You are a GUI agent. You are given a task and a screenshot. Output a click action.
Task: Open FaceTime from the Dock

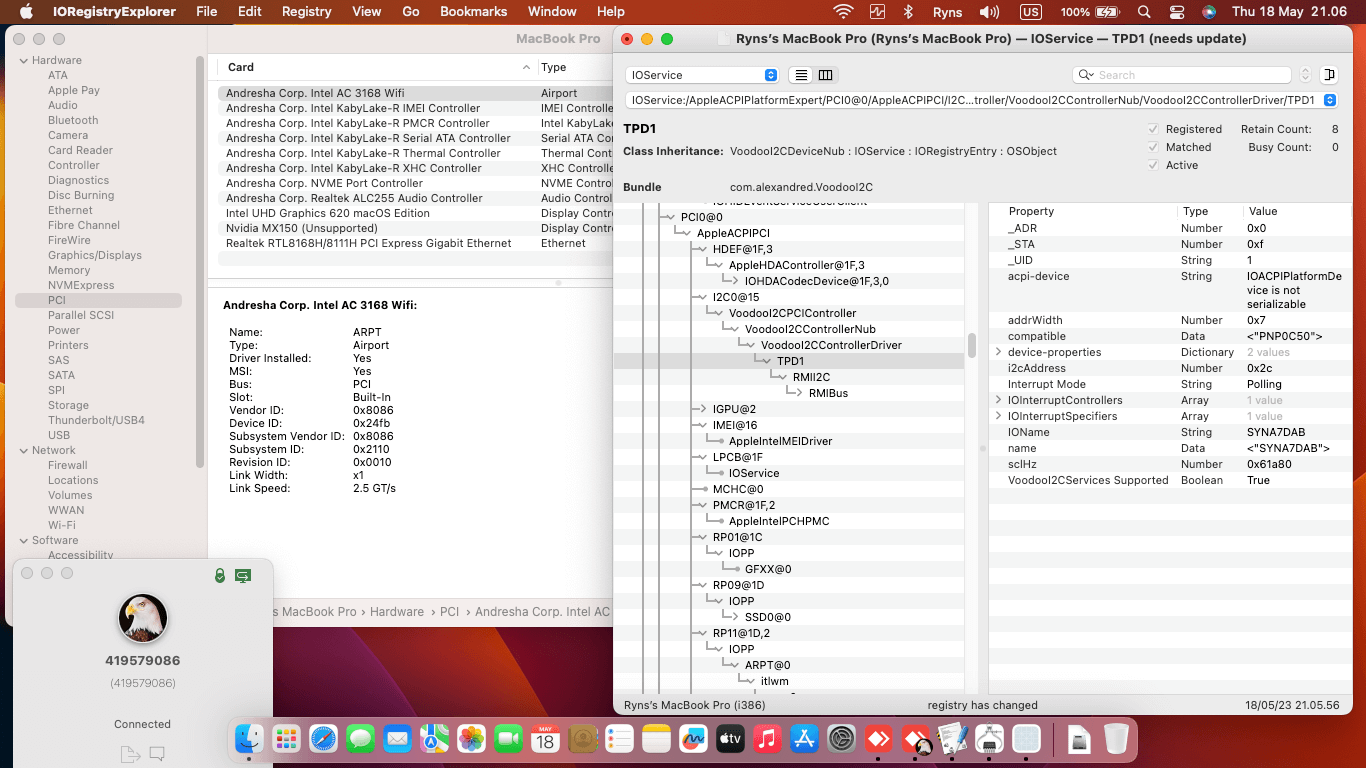[508, 739]
